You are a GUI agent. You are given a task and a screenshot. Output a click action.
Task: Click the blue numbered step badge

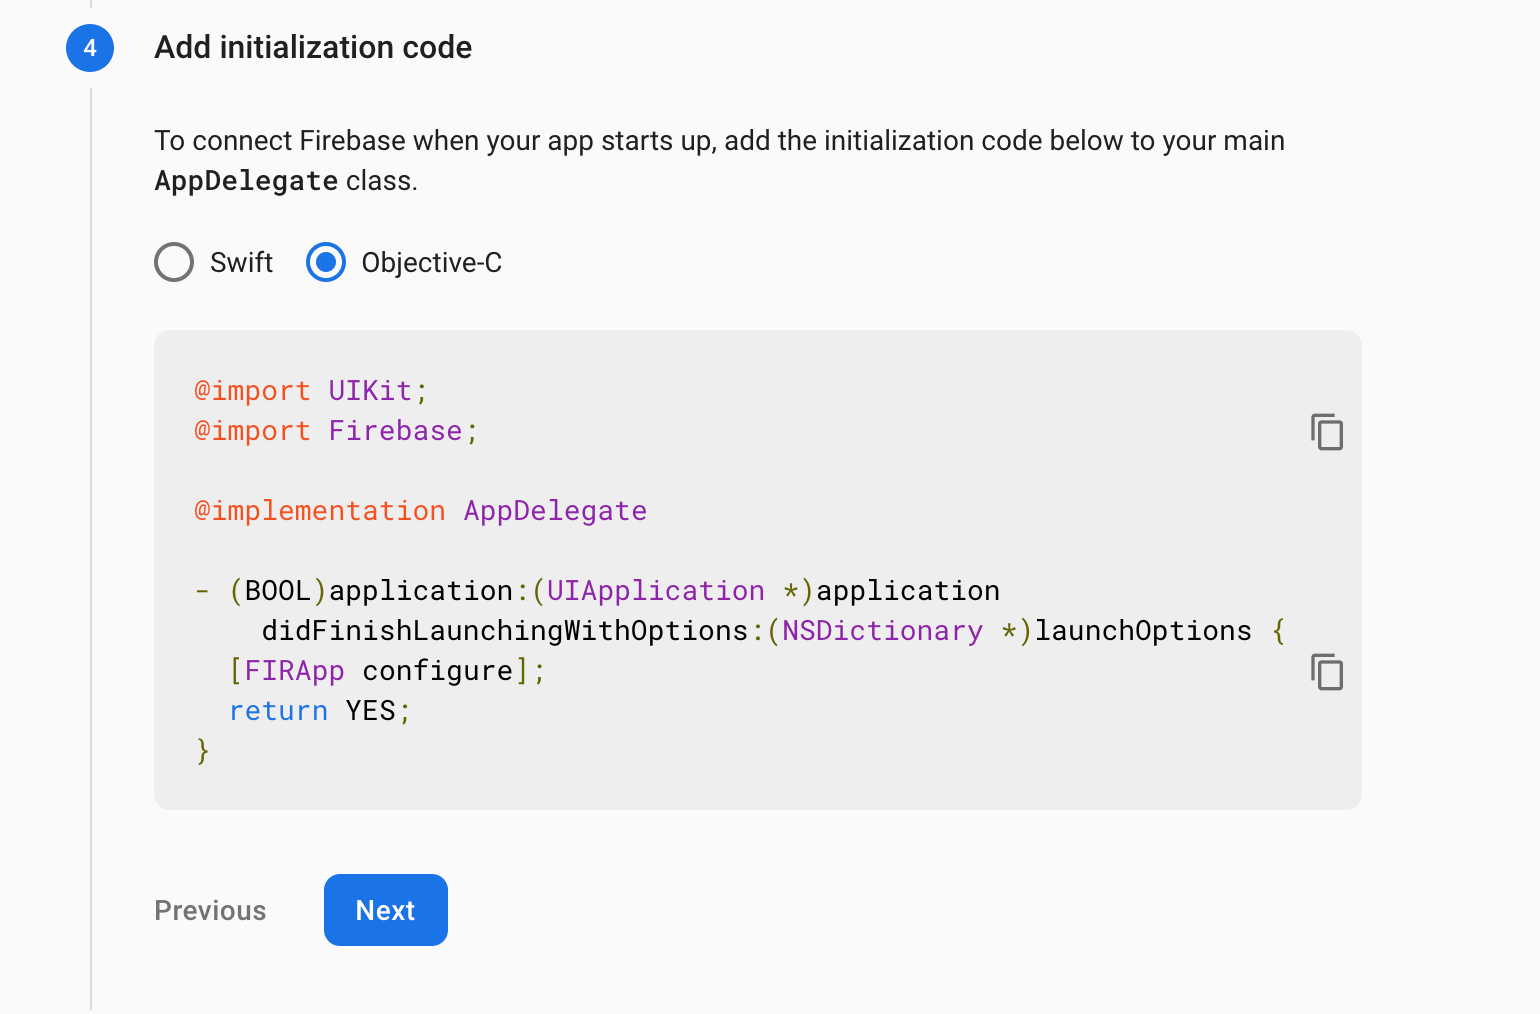[x=89, y=47]
